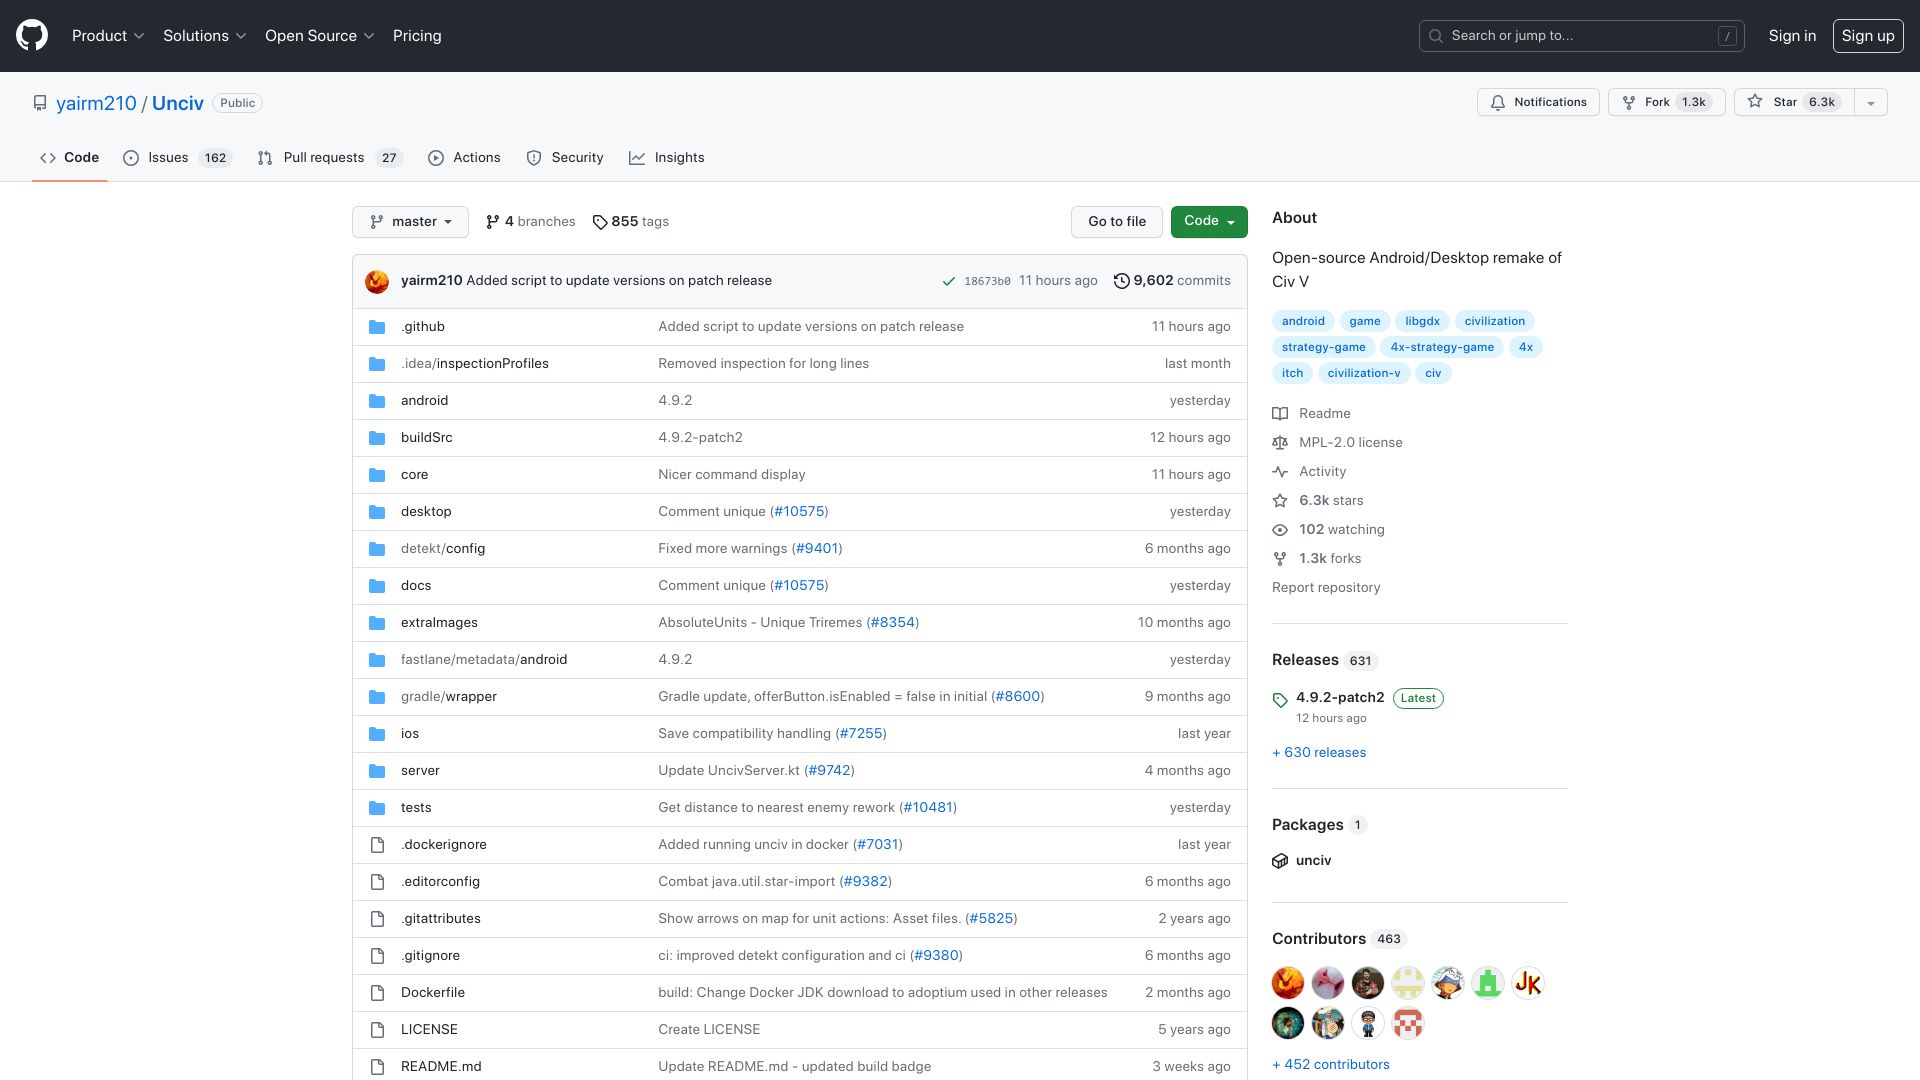1920x1080 pixels.
Task: Click the first contributor avatar
Action: point(1288,983)
